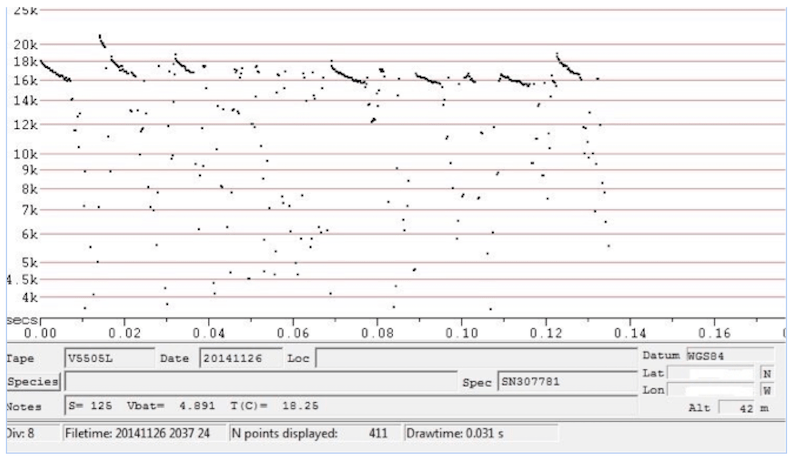Click the W hemisphere box beside Lon

pos(768,389)
